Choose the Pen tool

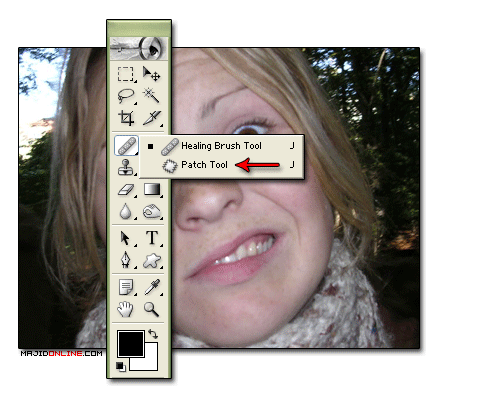click(126, 260)
